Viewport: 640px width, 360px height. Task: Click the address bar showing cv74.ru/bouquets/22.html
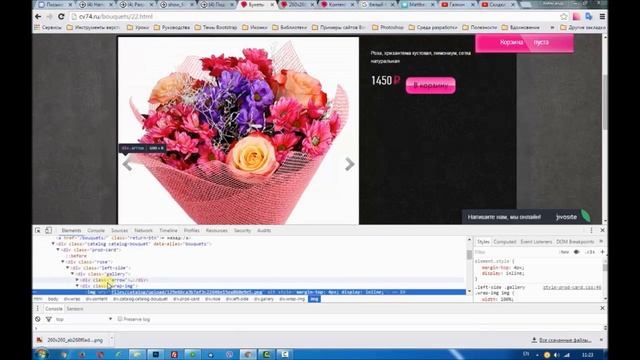click(x=314, y=17)
